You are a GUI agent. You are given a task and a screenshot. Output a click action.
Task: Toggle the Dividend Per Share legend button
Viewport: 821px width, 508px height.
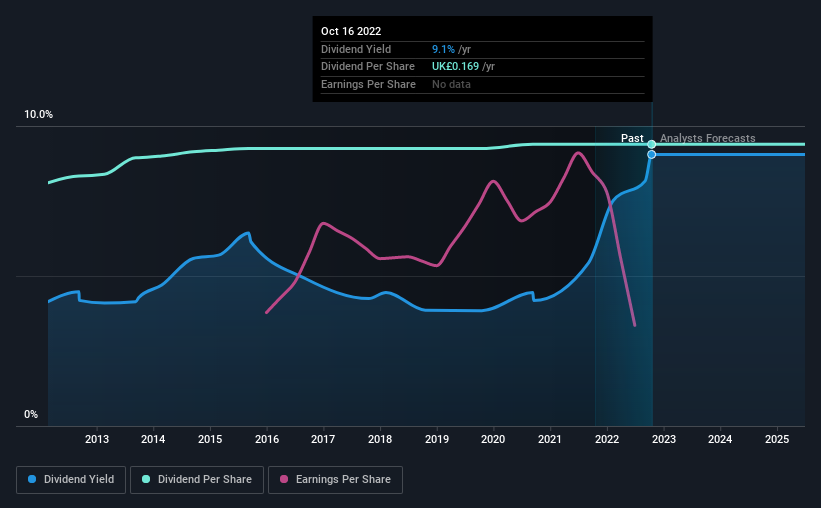point(197,480)
